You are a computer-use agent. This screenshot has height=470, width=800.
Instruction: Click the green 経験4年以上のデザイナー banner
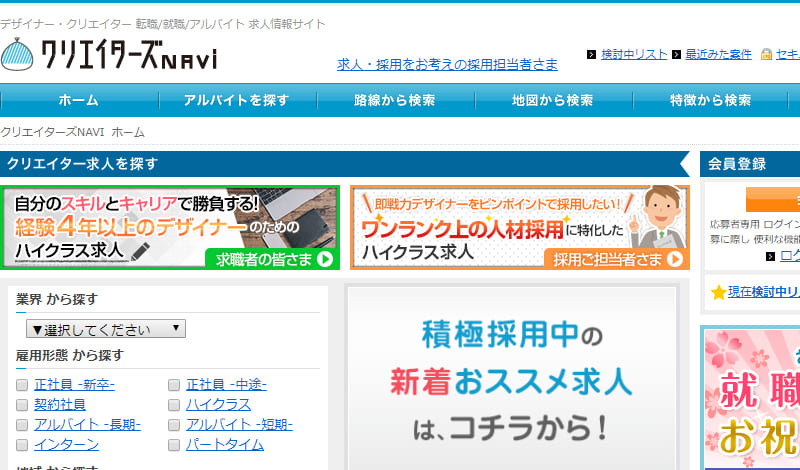(x=170, y=228)
